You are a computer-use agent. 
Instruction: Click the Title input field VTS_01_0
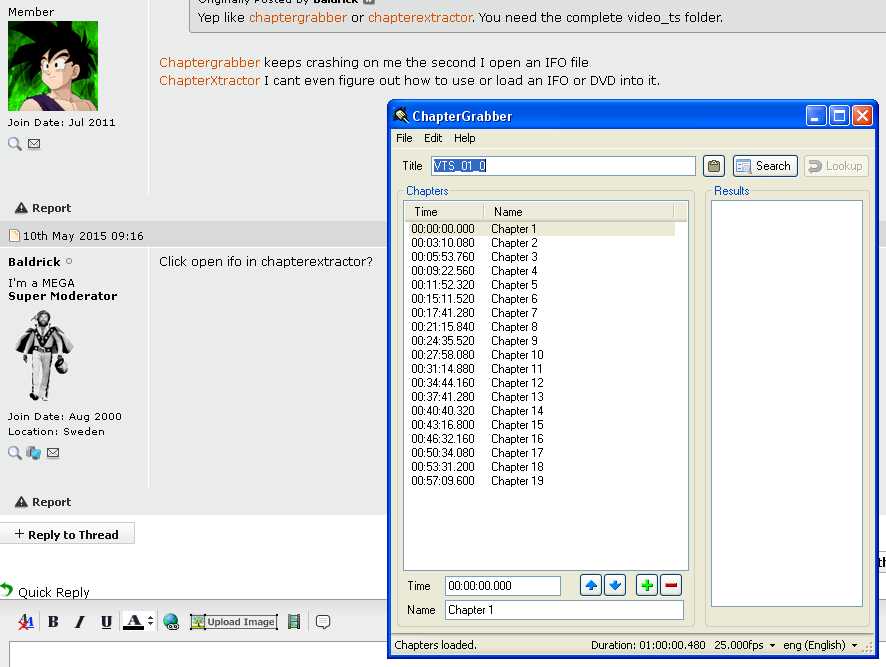click(x=563, y=166)
